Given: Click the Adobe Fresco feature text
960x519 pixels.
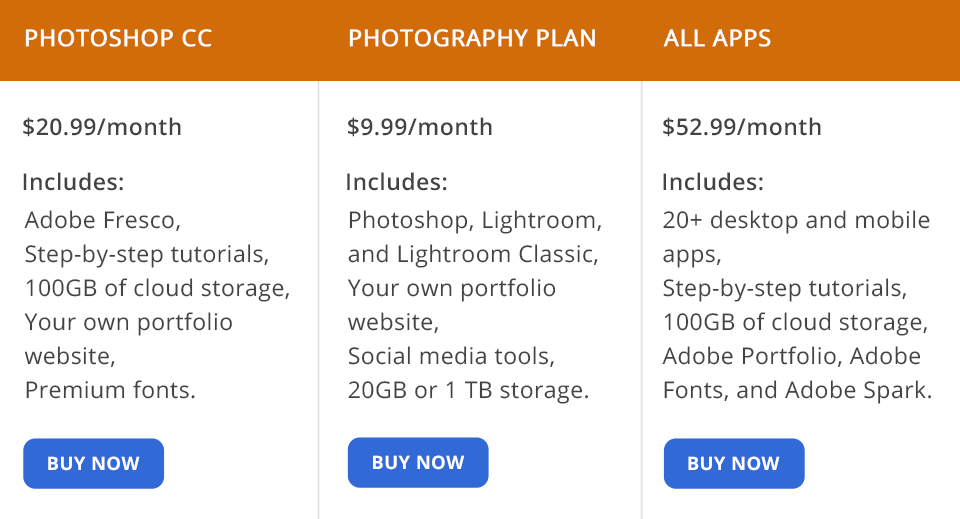Looking at the screenshot, I should pyautogui.click(x=103, y=220).
